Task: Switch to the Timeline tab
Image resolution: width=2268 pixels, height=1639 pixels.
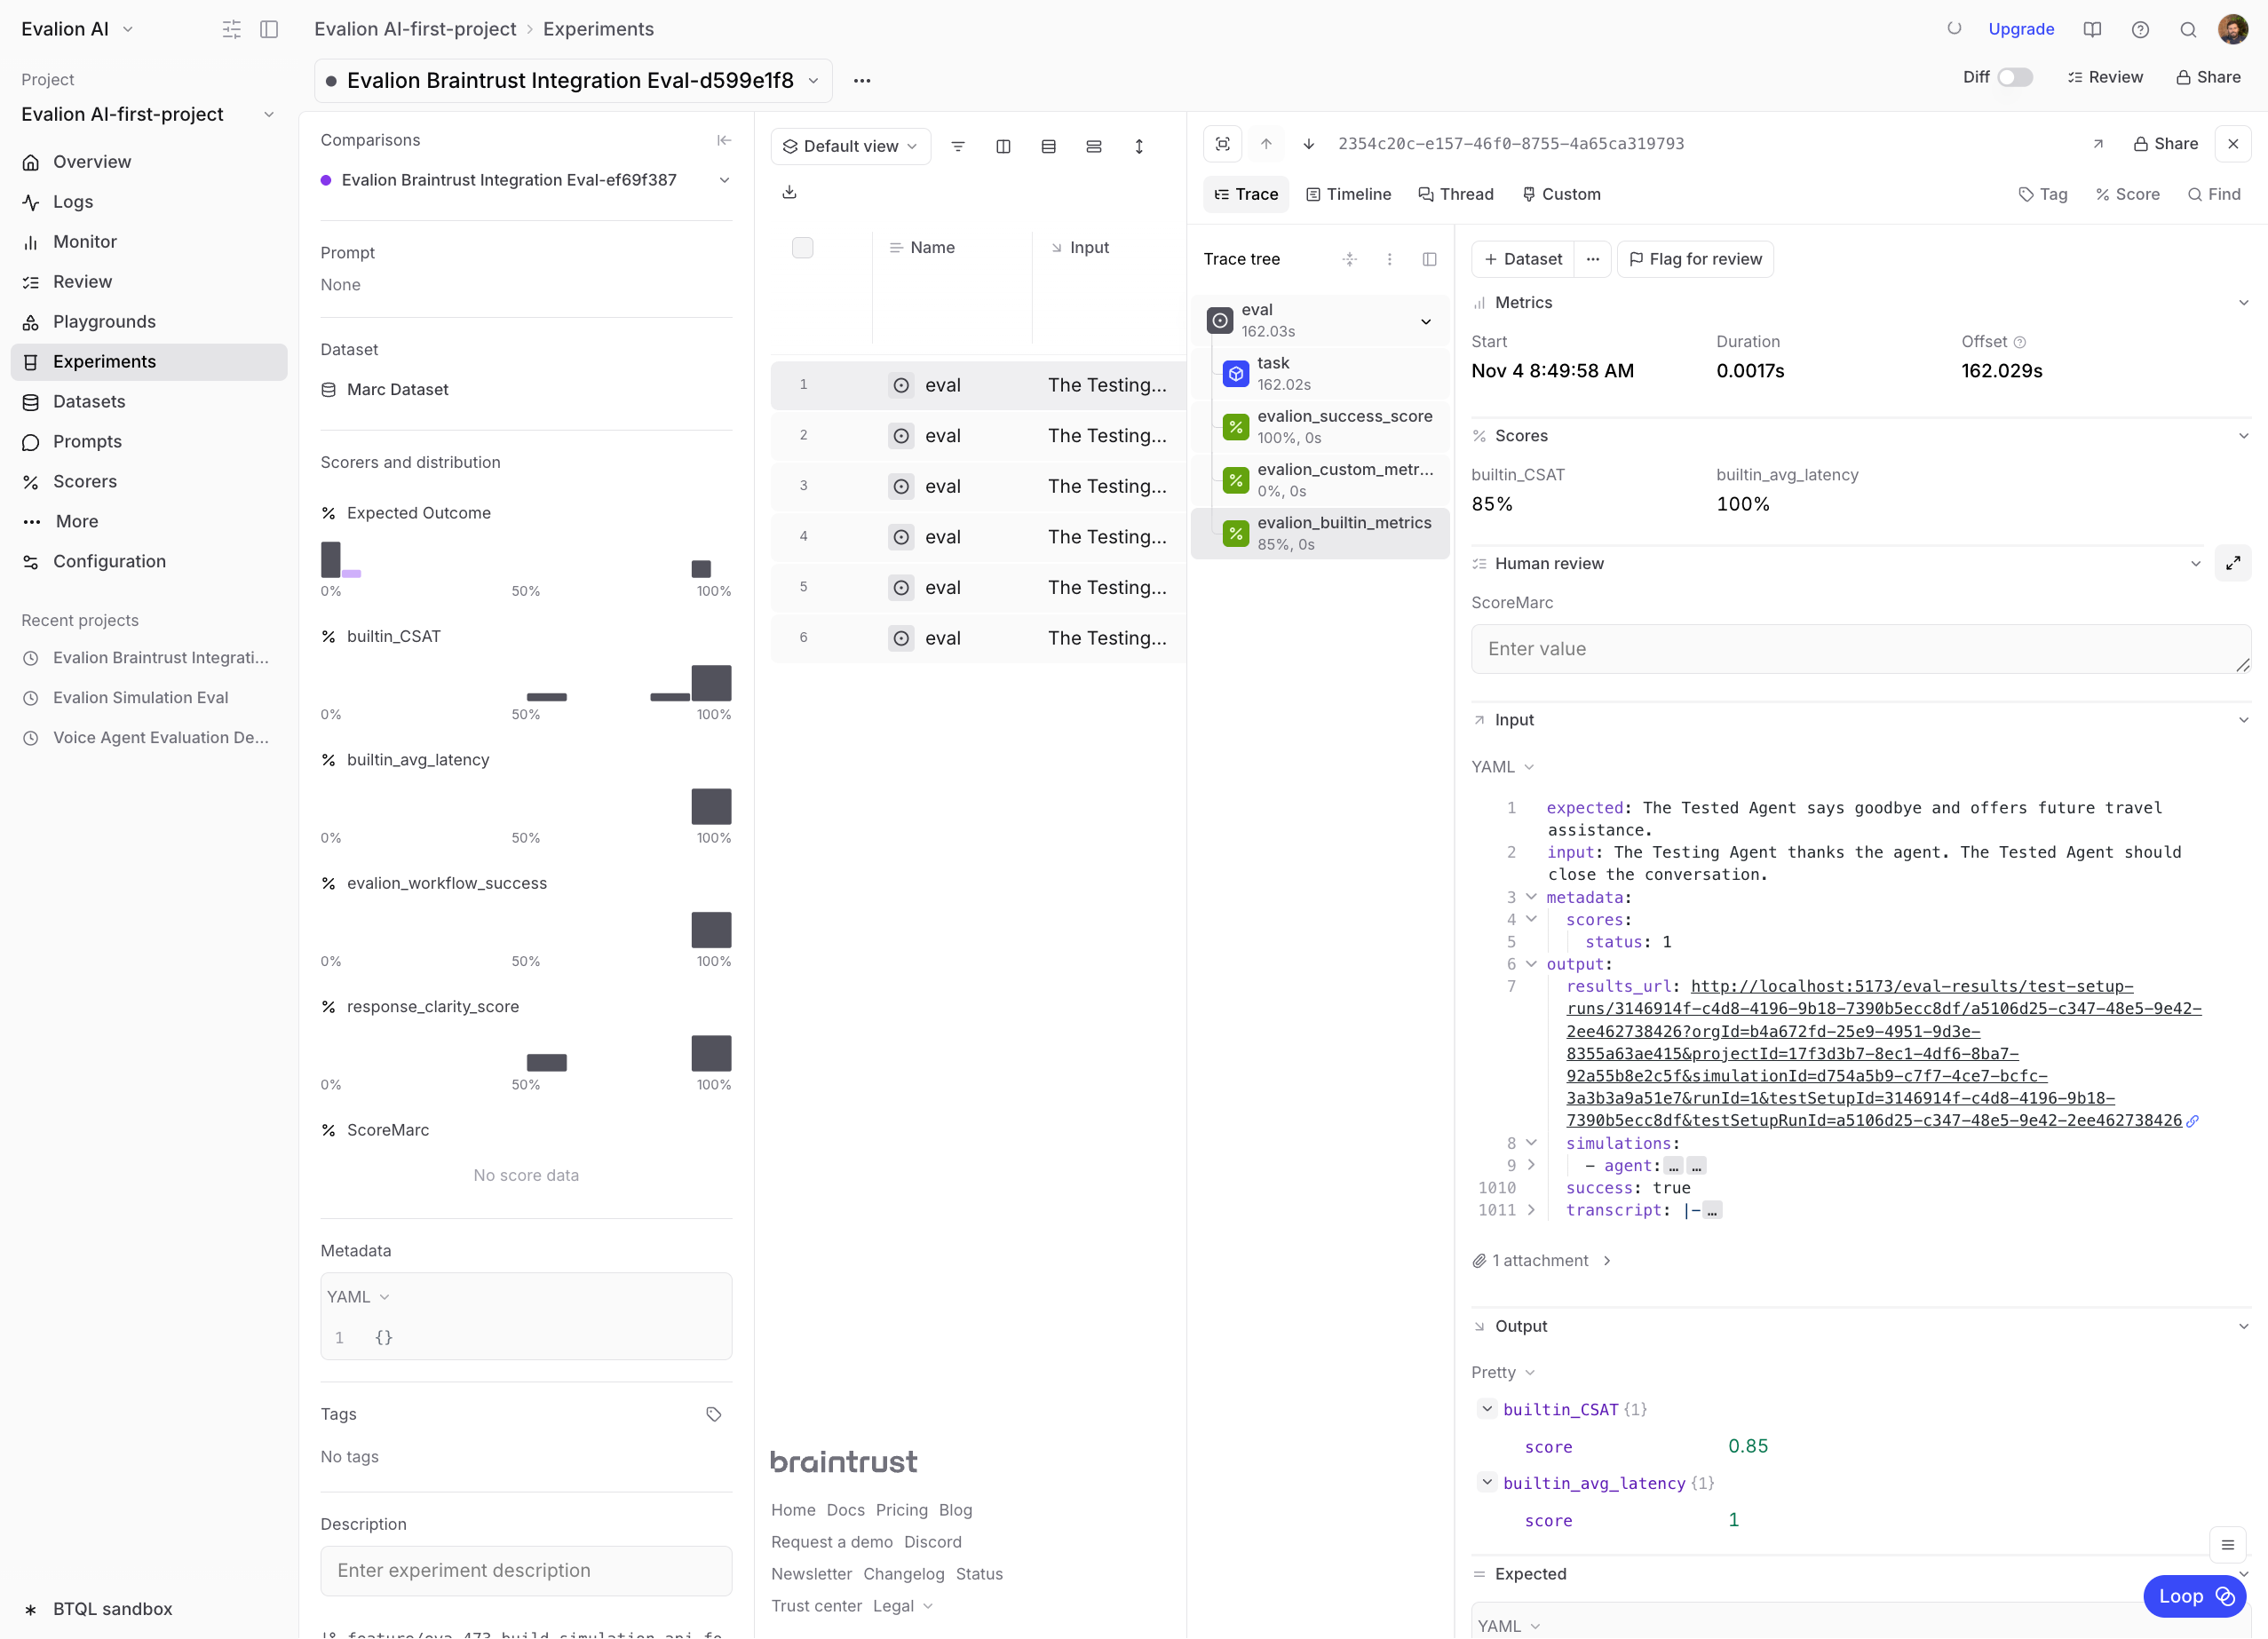Action: (1349, 194)
